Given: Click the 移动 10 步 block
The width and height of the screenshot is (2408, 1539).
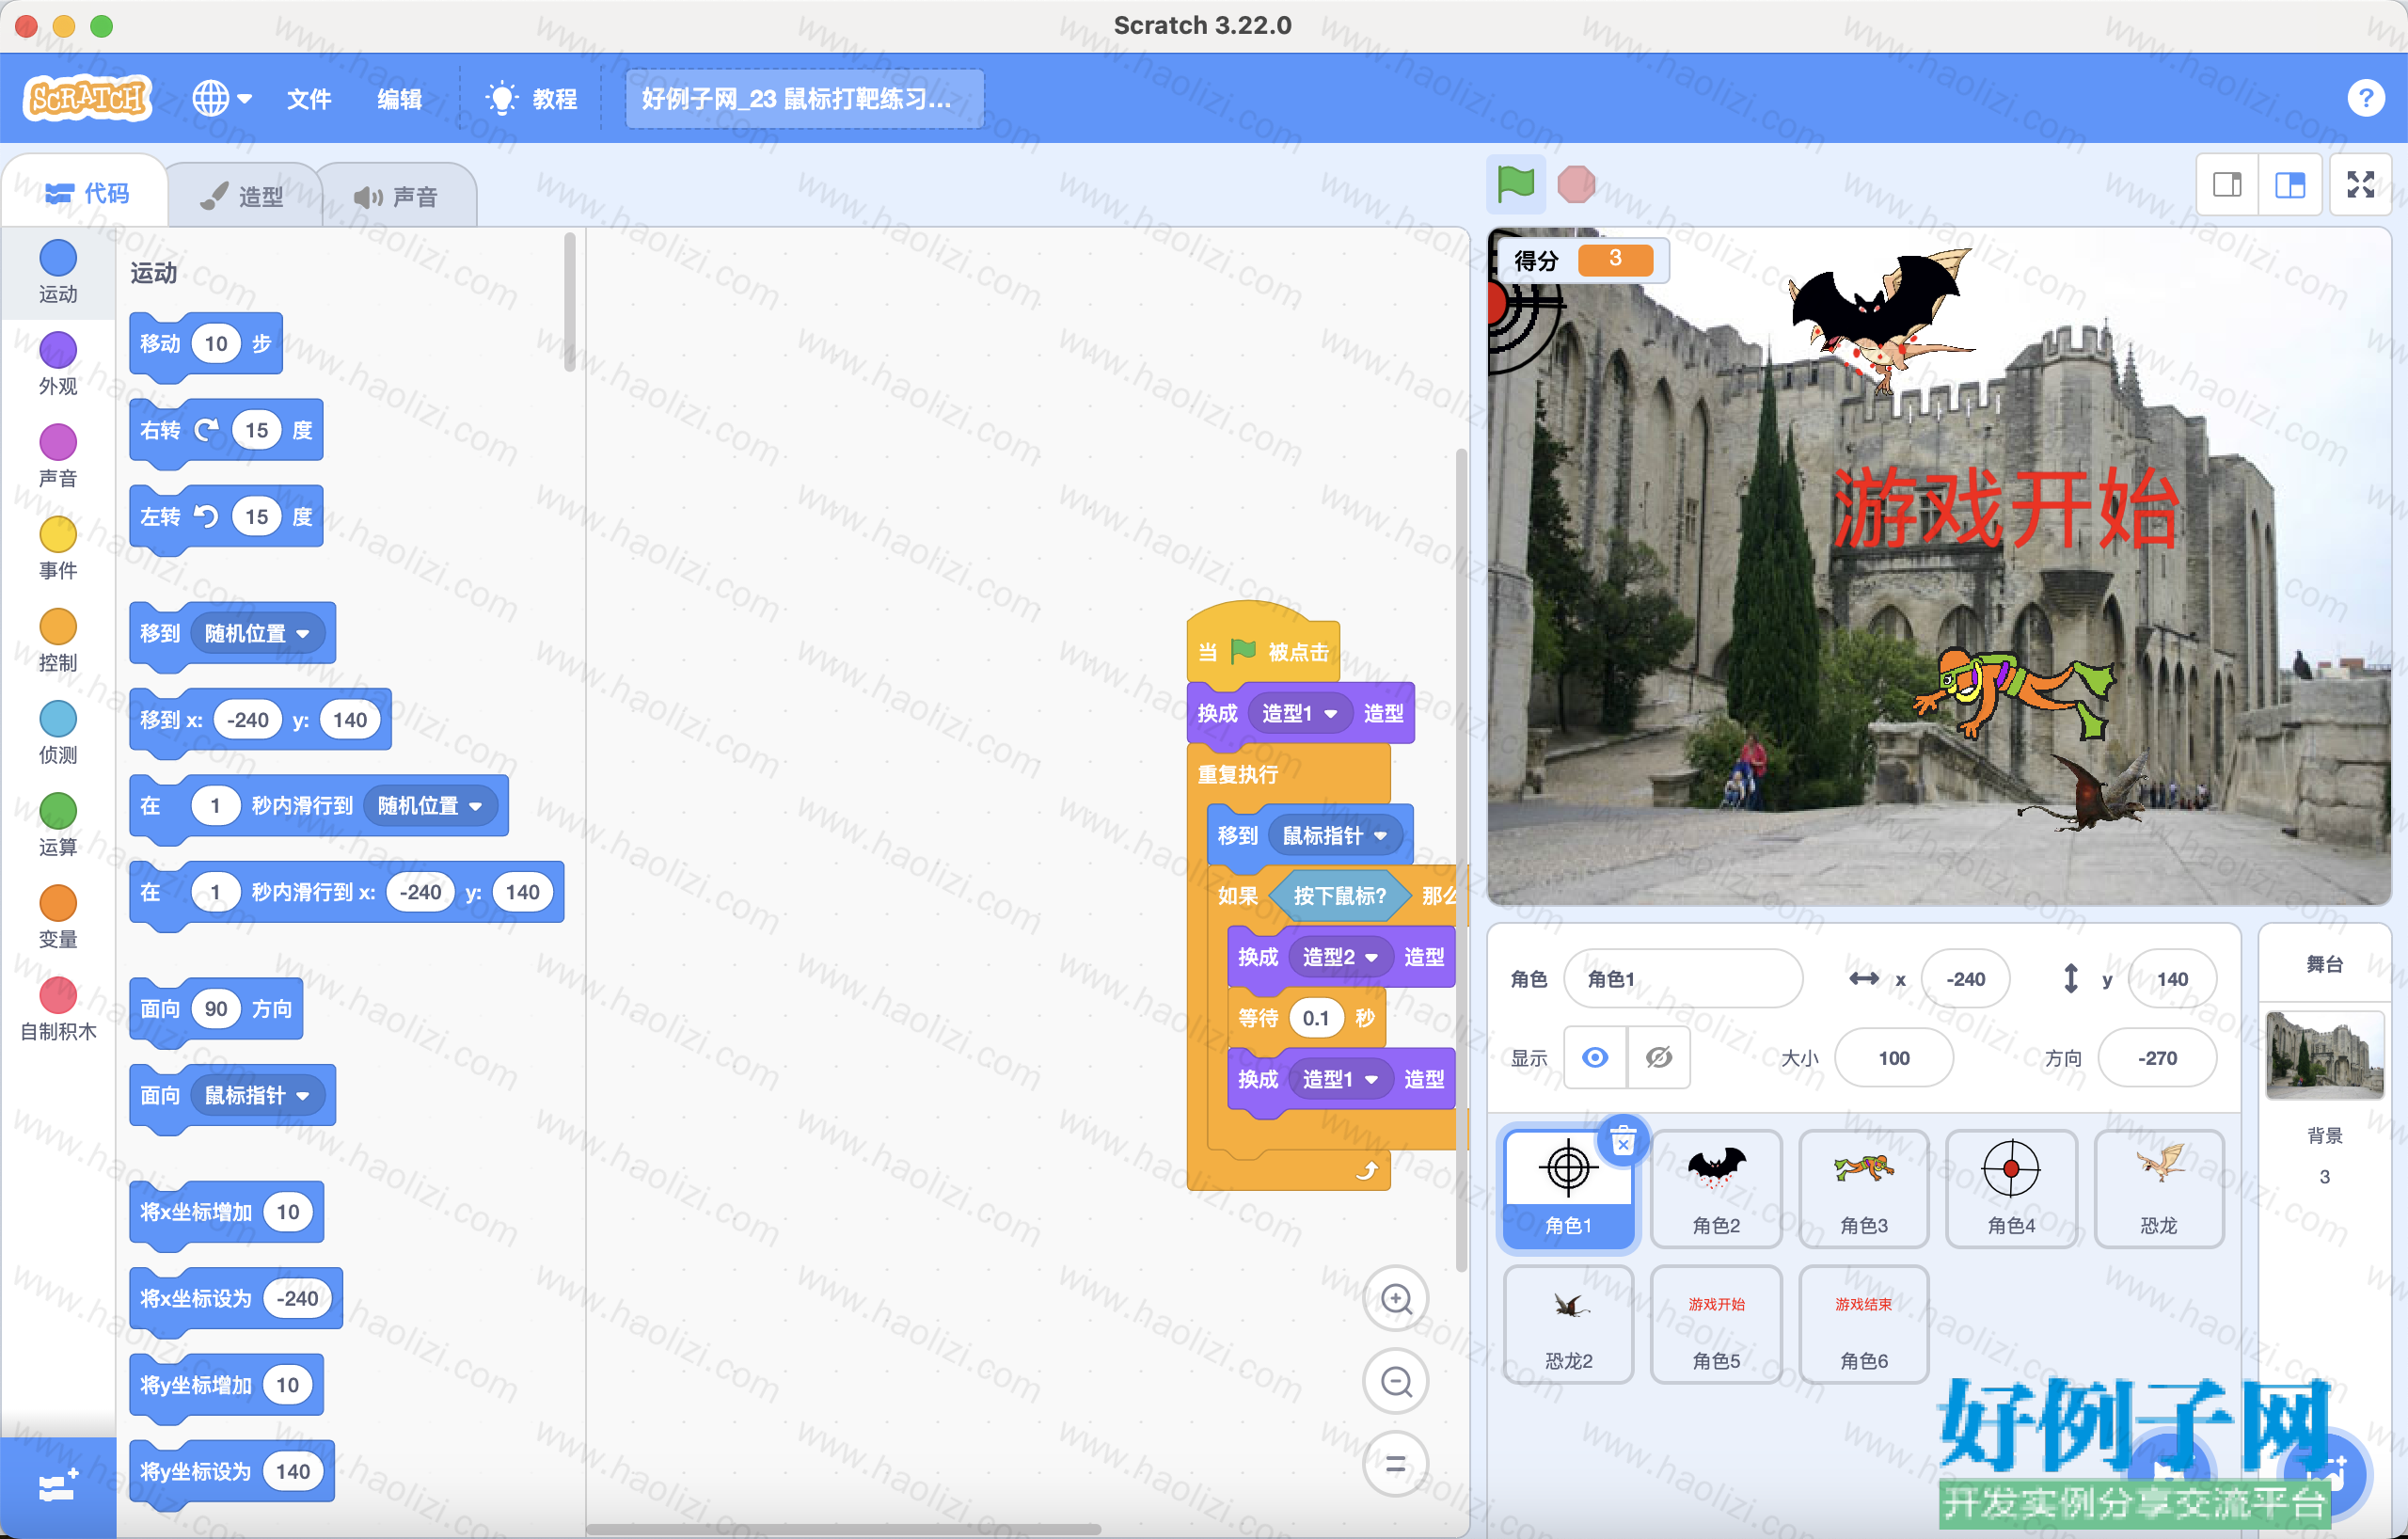Looking at the screenshot, I should pyautogui.click(x=206, y=344).
